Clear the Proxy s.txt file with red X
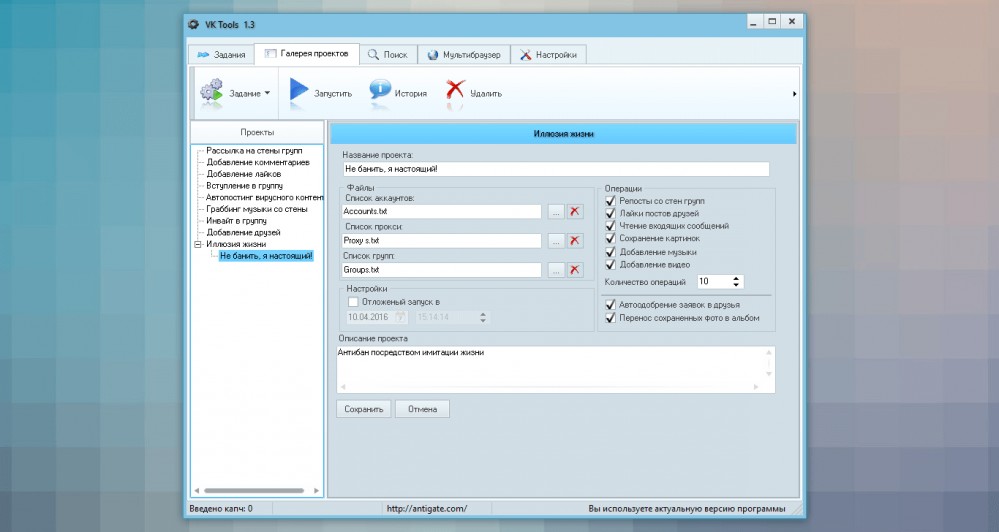Viewport: 999px width, 532px height. click(x=575, y=241)
